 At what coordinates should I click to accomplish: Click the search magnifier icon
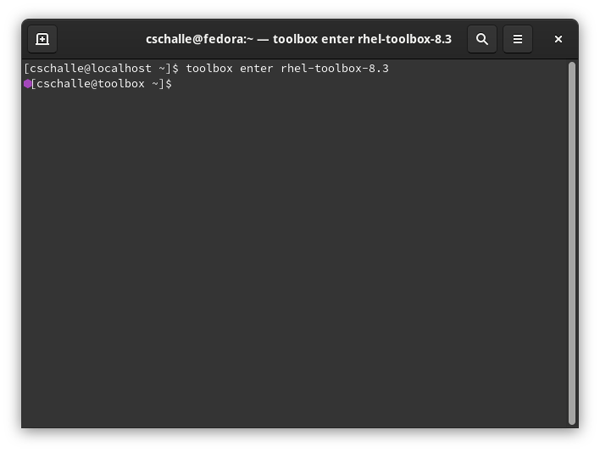[x=482, y=39]
